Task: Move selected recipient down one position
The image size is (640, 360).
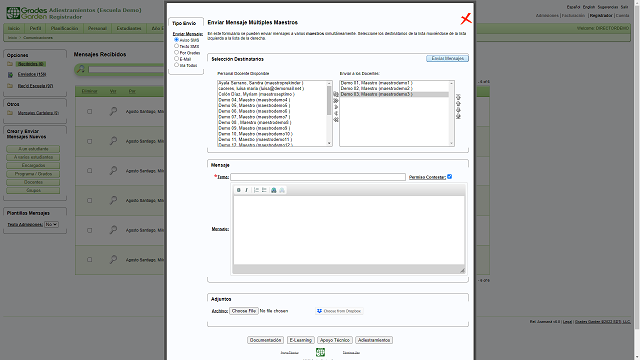Action: pos(458,110)
